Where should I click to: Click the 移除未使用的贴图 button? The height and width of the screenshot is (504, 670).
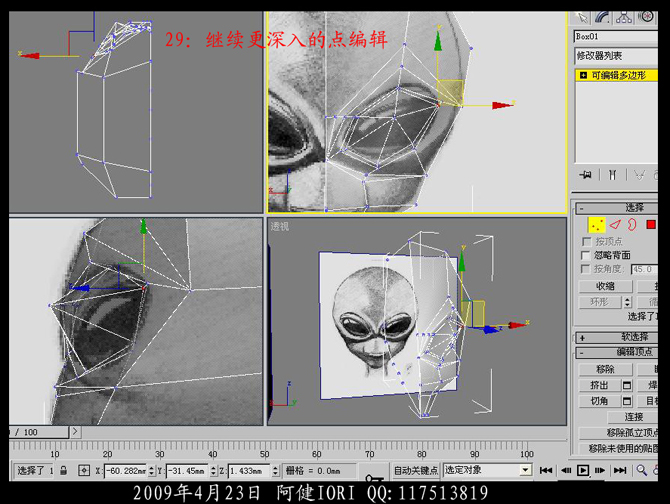[x=618, y=448]
